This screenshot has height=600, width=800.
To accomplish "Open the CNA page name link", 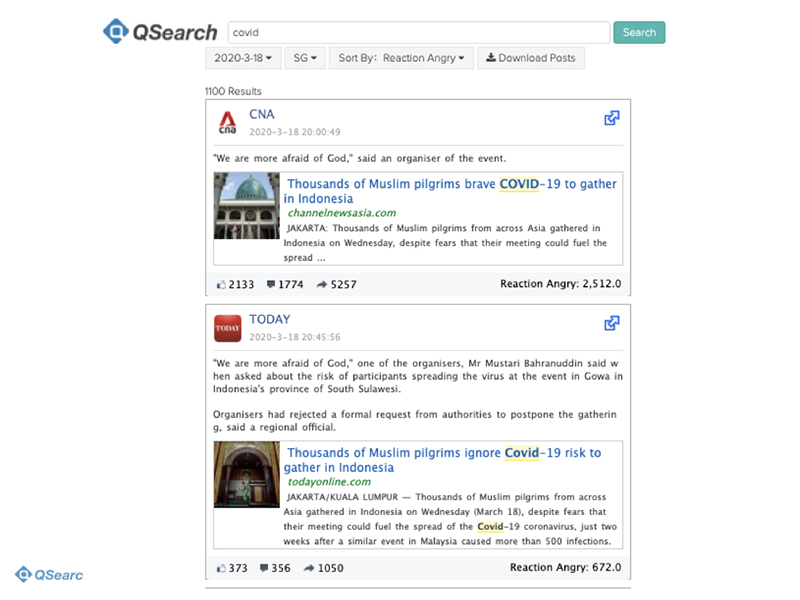I will pos(262,114).
